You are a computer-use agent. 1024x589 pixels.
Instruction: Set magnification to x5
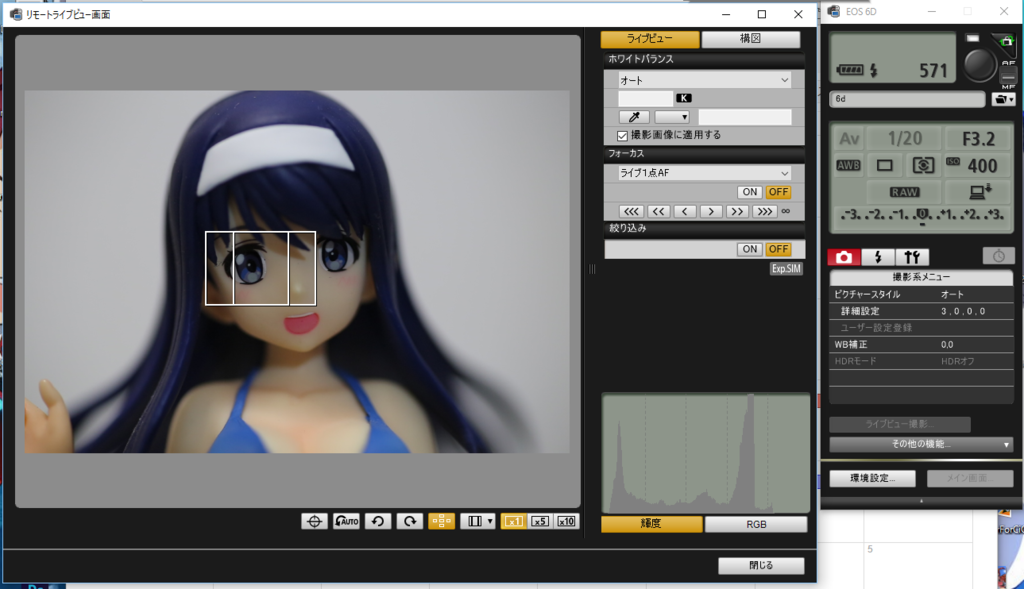click(x=539, y=521)
